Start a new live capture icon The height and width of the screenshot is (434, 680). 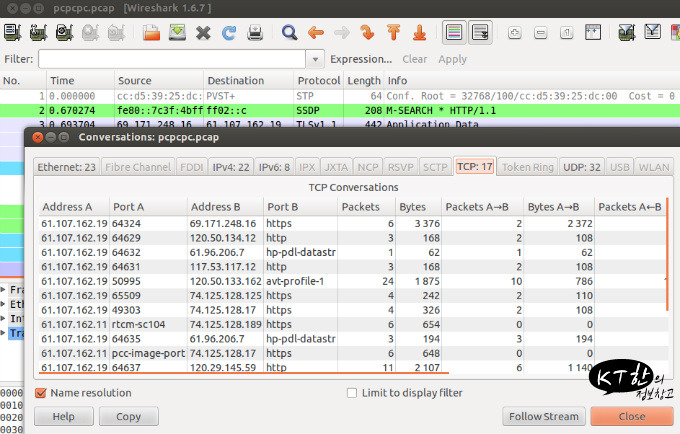coord(65,33)
